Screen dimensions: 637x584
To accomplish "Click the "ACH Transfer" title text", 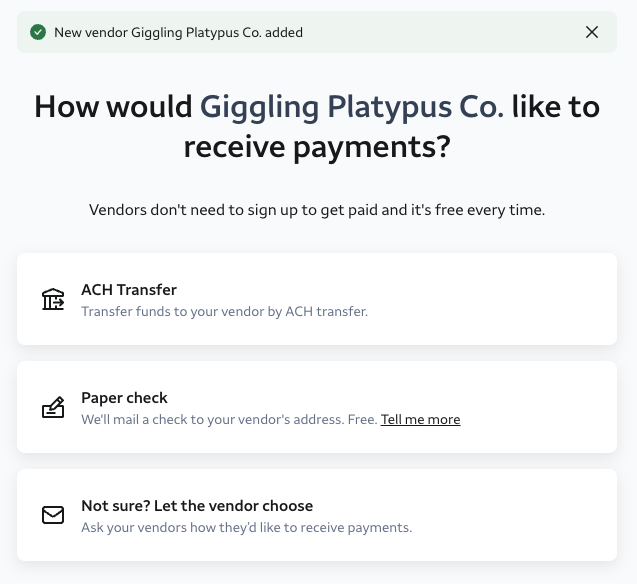I will (x=129, y=290).
